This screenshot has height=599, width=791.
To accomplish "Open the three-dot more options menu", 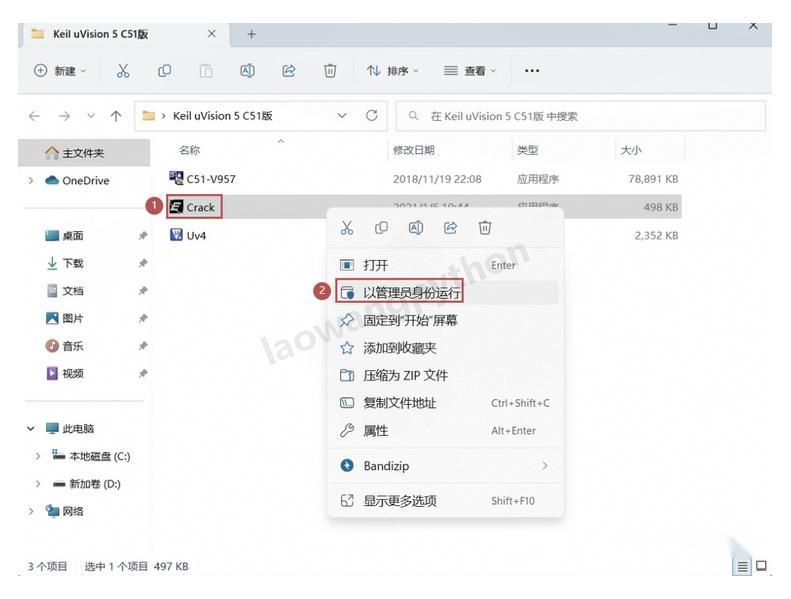I will [532, 71].
